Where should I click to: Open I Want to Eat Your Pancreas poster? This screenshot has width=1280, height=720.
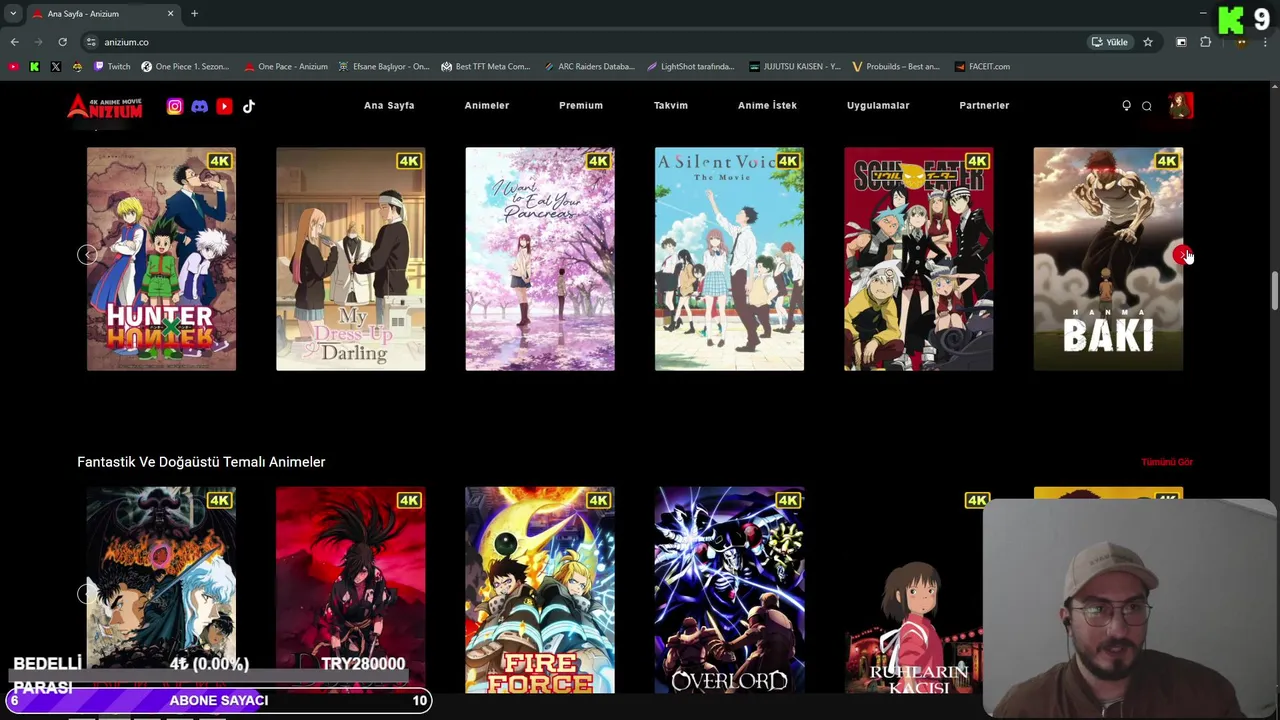(540, 259)
